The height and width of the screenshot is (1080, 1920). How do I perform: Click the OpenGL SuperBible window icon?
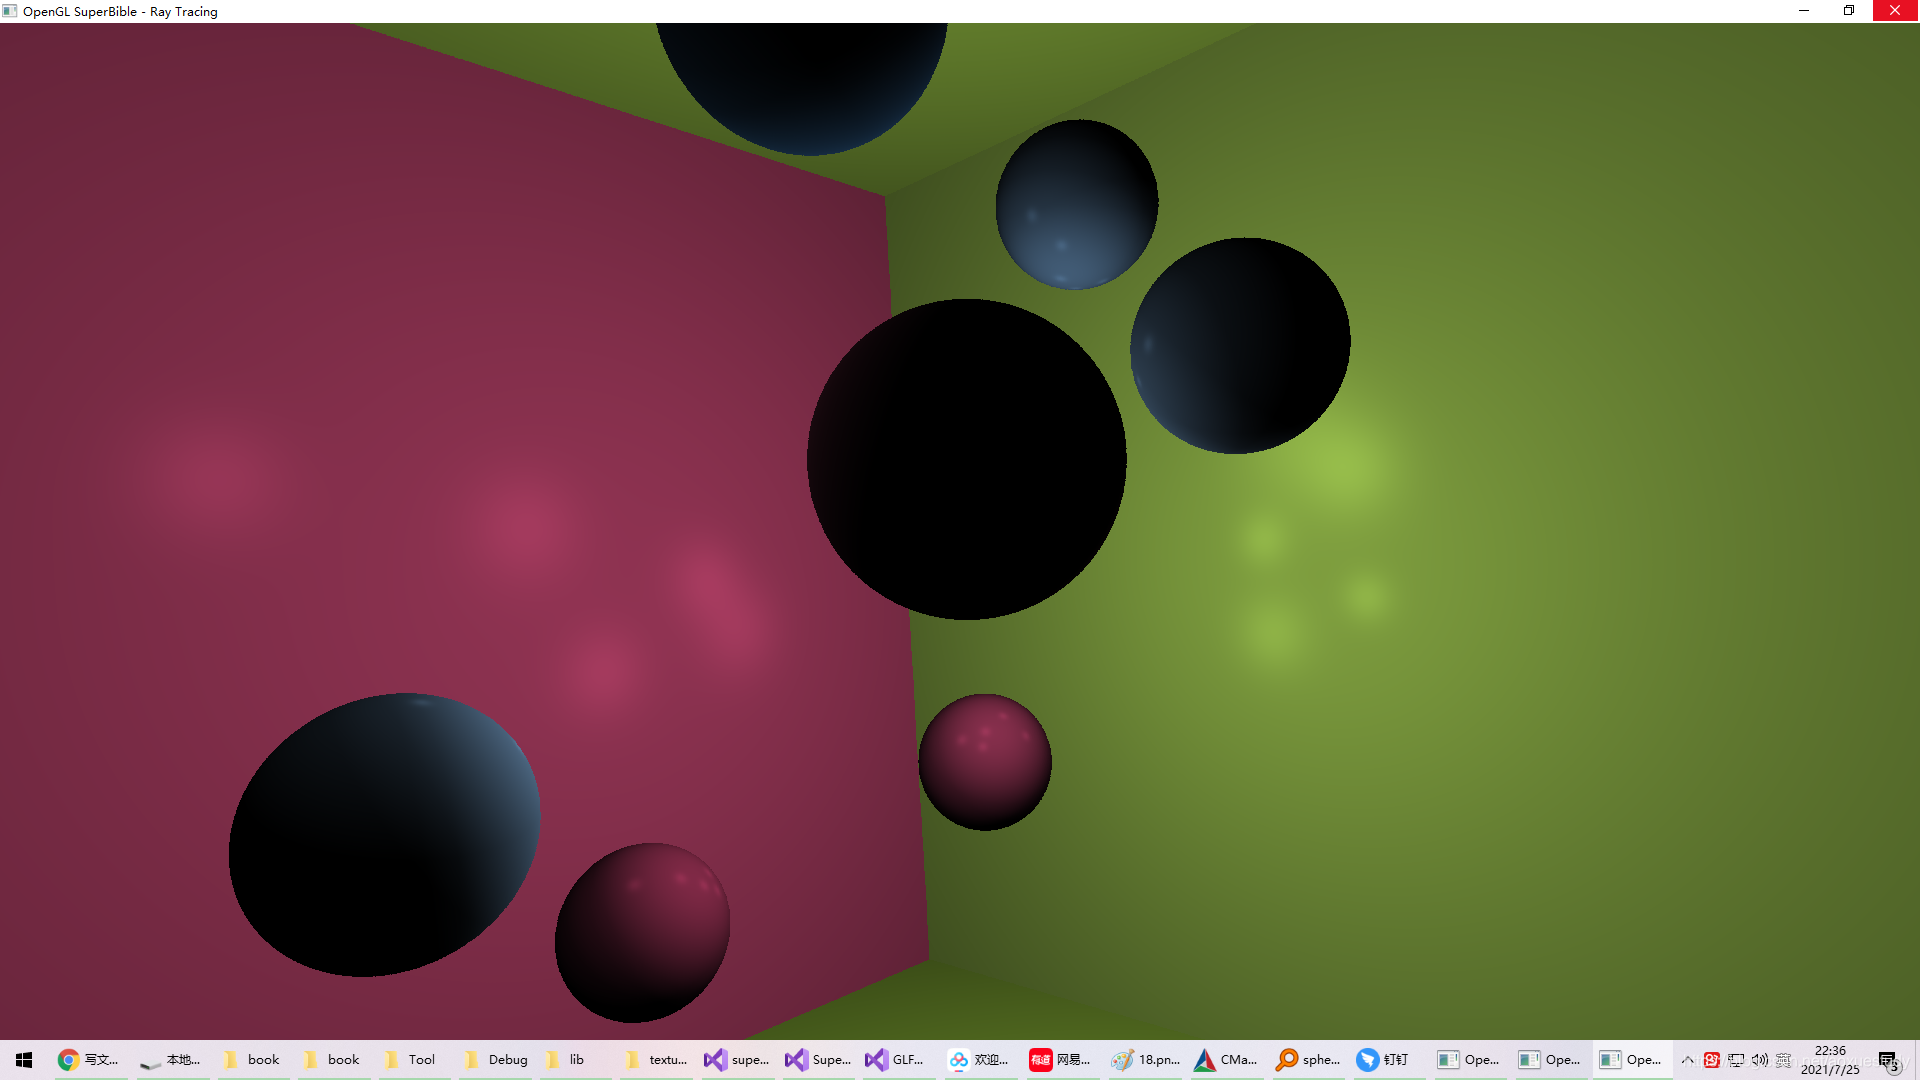click(x=10, y=11)
